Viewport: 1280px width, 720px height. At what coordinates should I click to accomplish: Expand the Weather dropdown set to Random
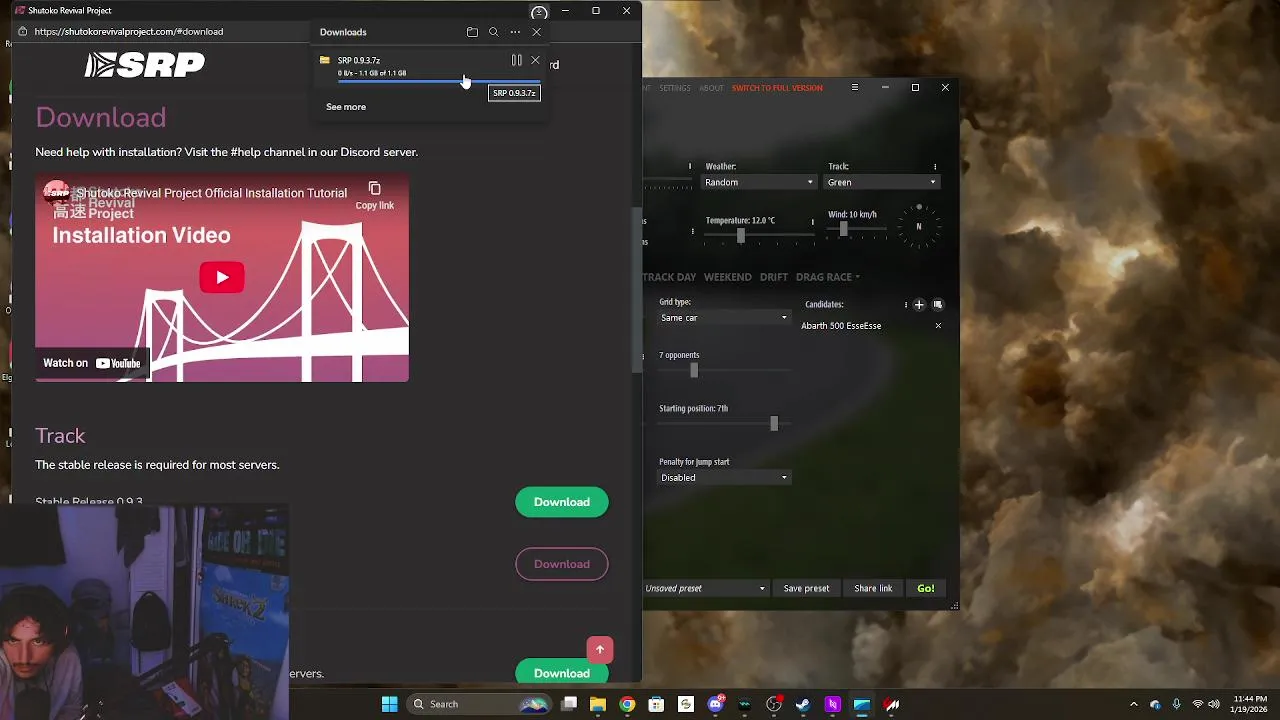tap(759, 182)
